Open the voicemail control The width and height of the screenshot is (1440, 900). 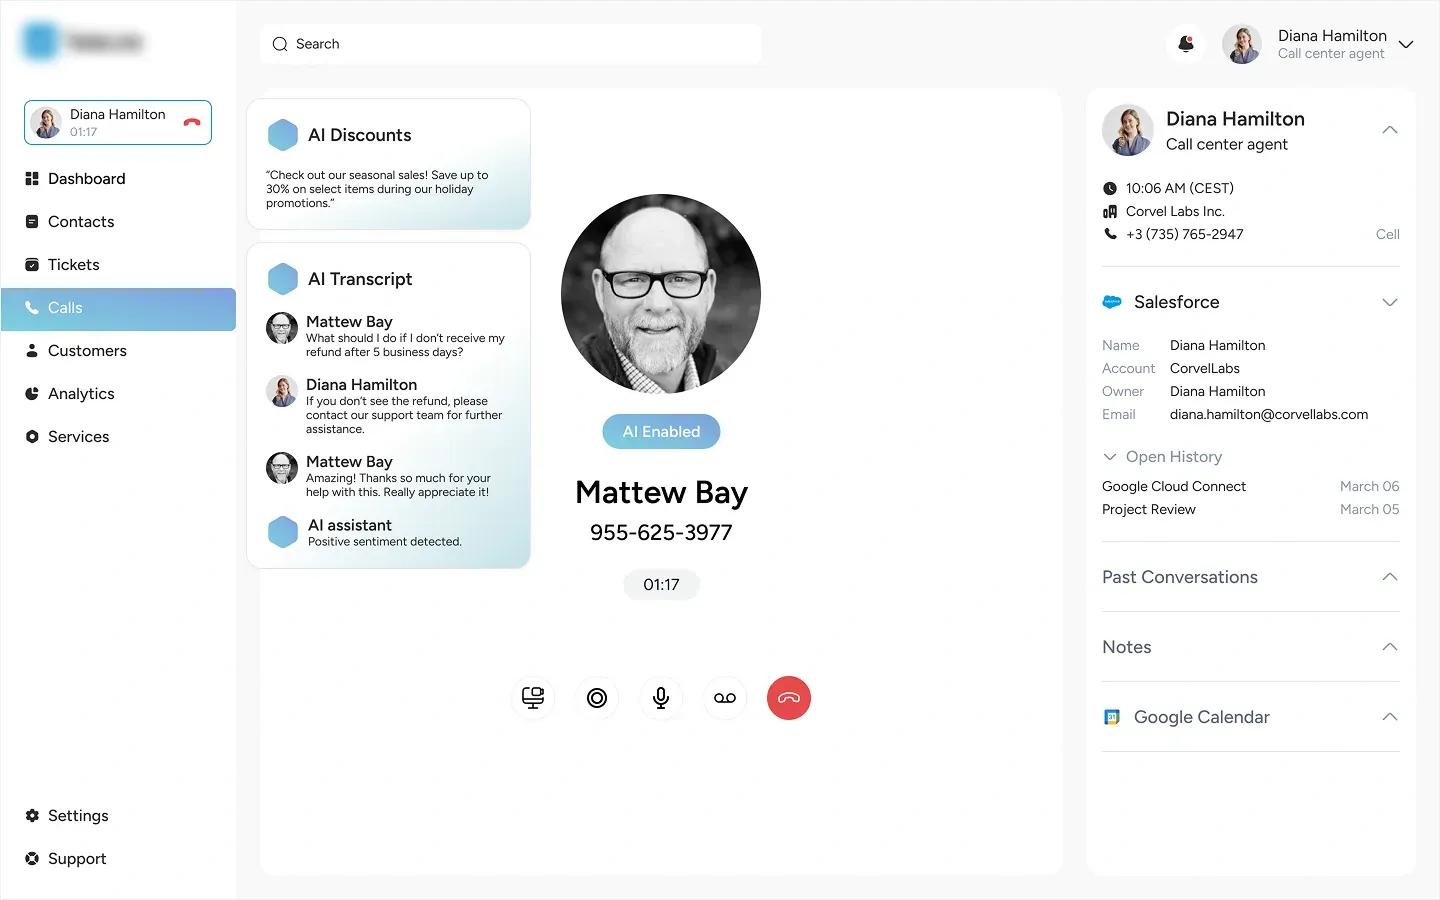(x=725, y=698)
